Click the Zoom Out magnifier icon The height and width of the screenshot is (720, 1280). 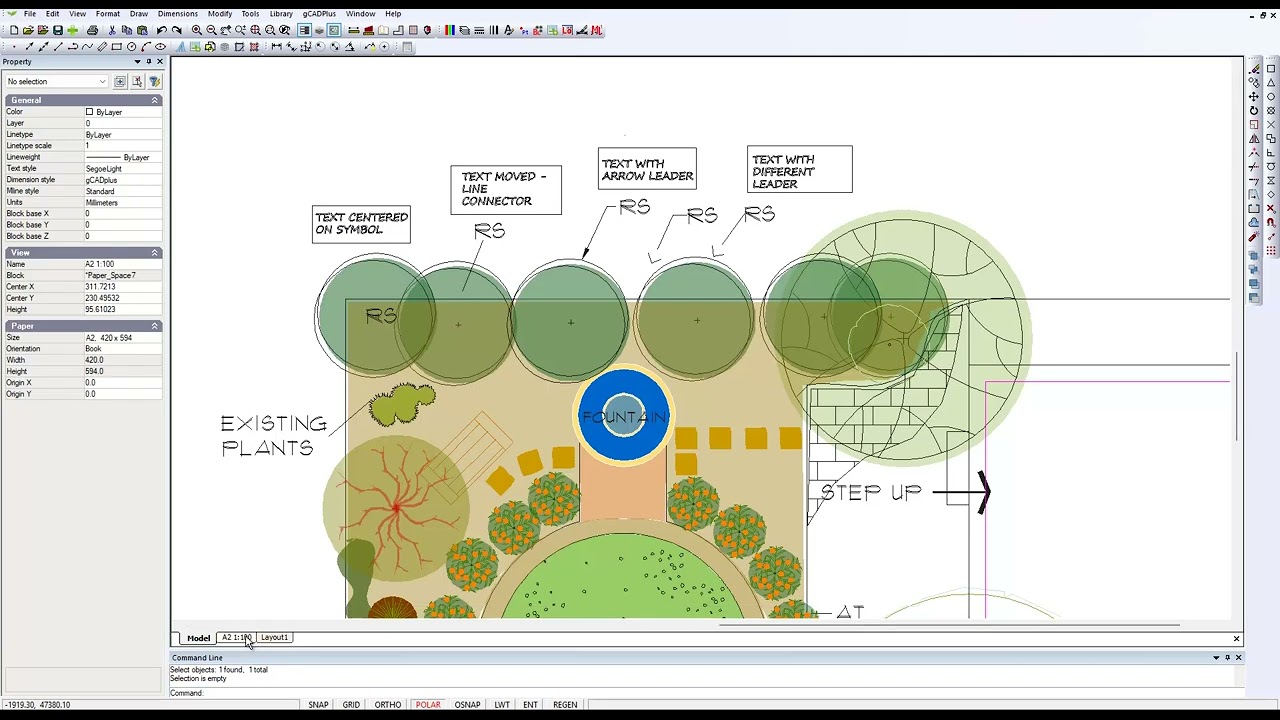coord(211,30)
